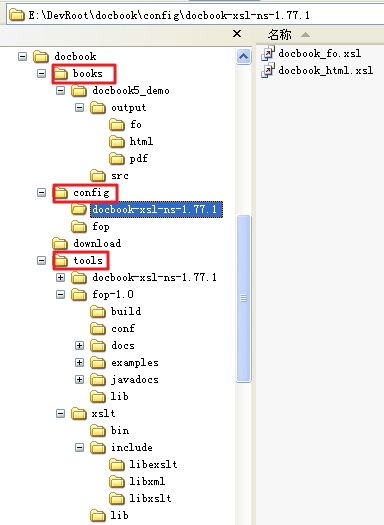This screenshot has width=384, height=525.
Task: Select the examples tree item label
Action: pyautogui.click(x=135, y=363)
